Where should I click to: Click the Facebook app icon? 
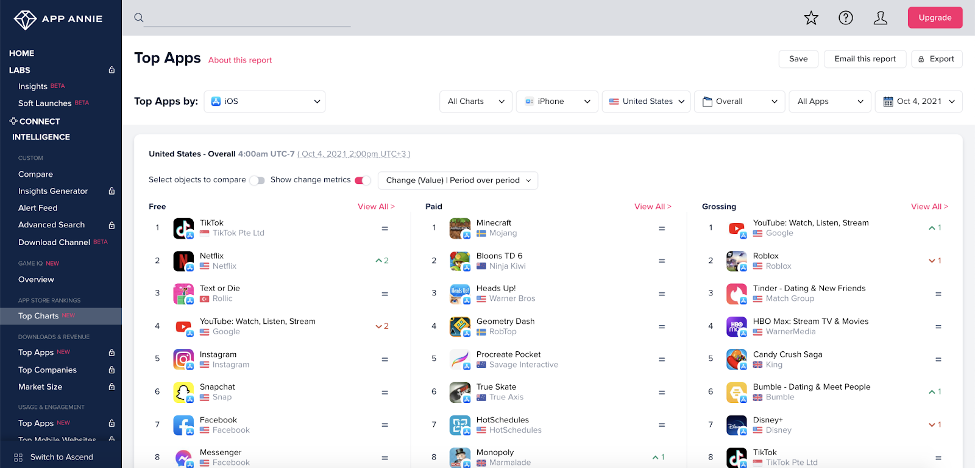pyautogui.click(x=184, y=425)
